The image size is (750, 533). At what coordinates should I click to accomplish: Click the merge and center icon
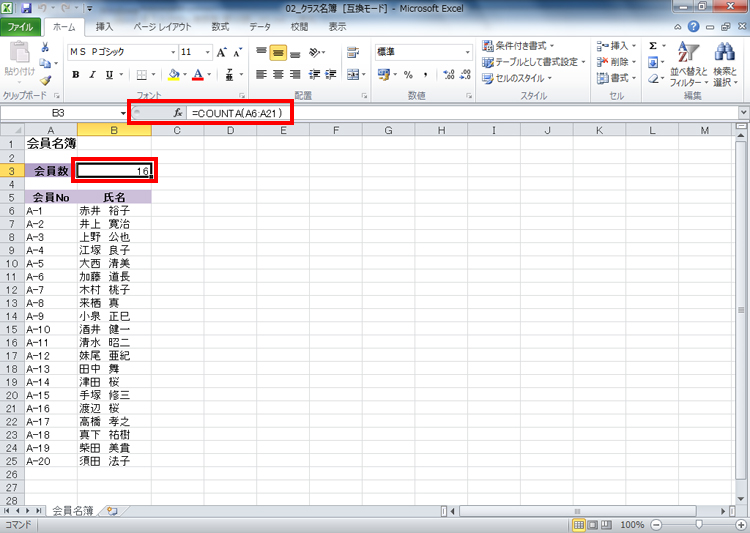click(x=353, y=75)
